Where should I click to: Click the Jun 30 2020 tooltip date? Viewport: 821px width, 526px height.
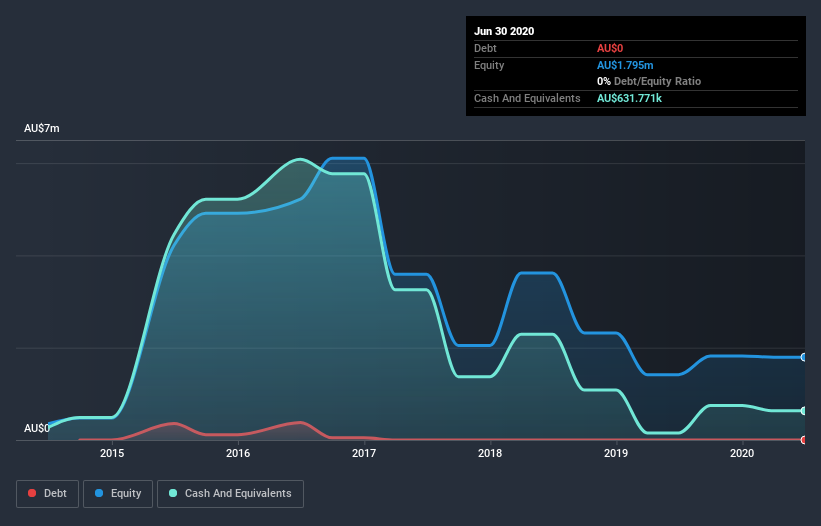click(x=504, y=31)
